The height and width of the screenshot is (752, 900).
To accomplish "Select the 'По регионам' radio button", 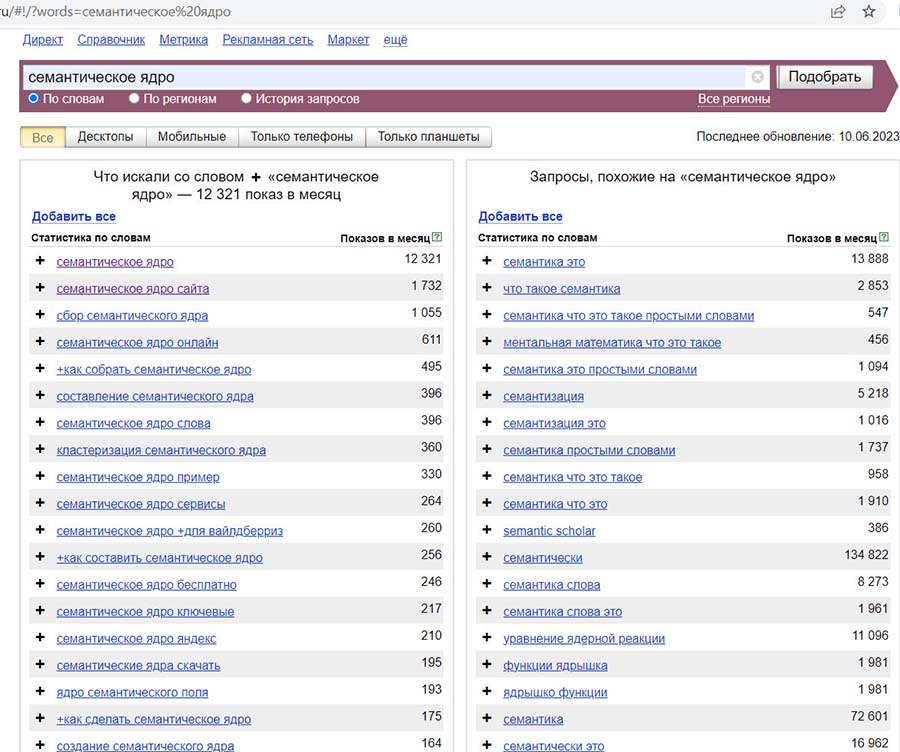I will coord(134,99).
